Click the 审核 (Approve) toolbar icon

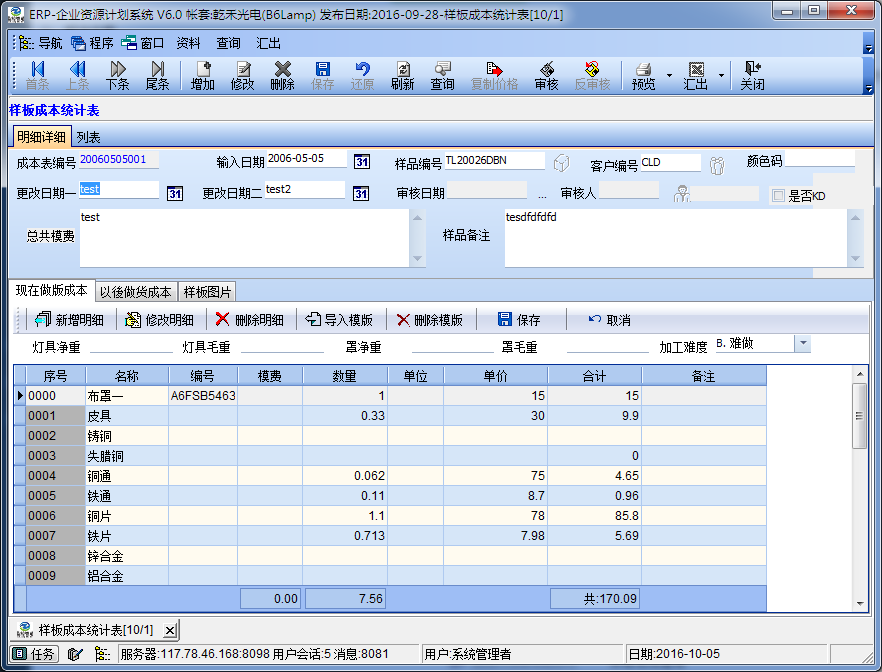(546, 75)
